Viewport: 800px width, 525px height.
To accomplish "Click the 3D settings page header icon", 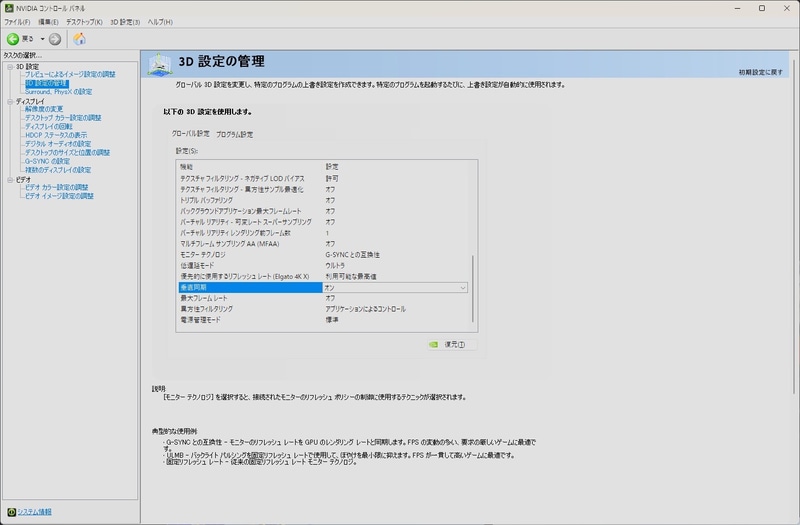I will (160, 65).
